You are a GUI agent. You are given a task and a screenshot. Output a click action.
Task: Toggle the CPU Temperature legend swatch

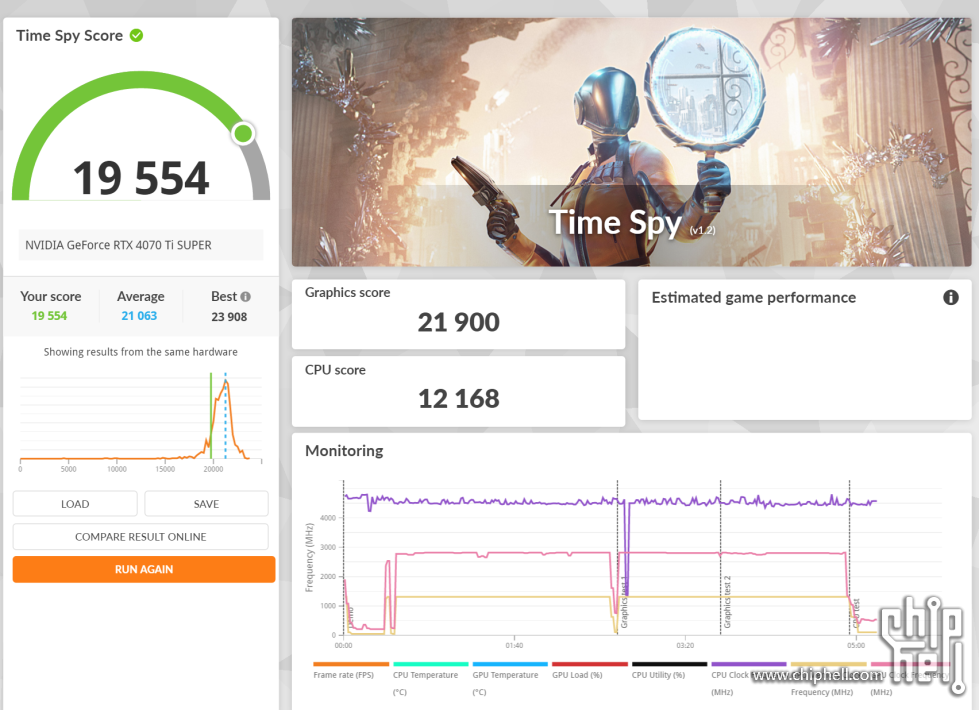430,664
